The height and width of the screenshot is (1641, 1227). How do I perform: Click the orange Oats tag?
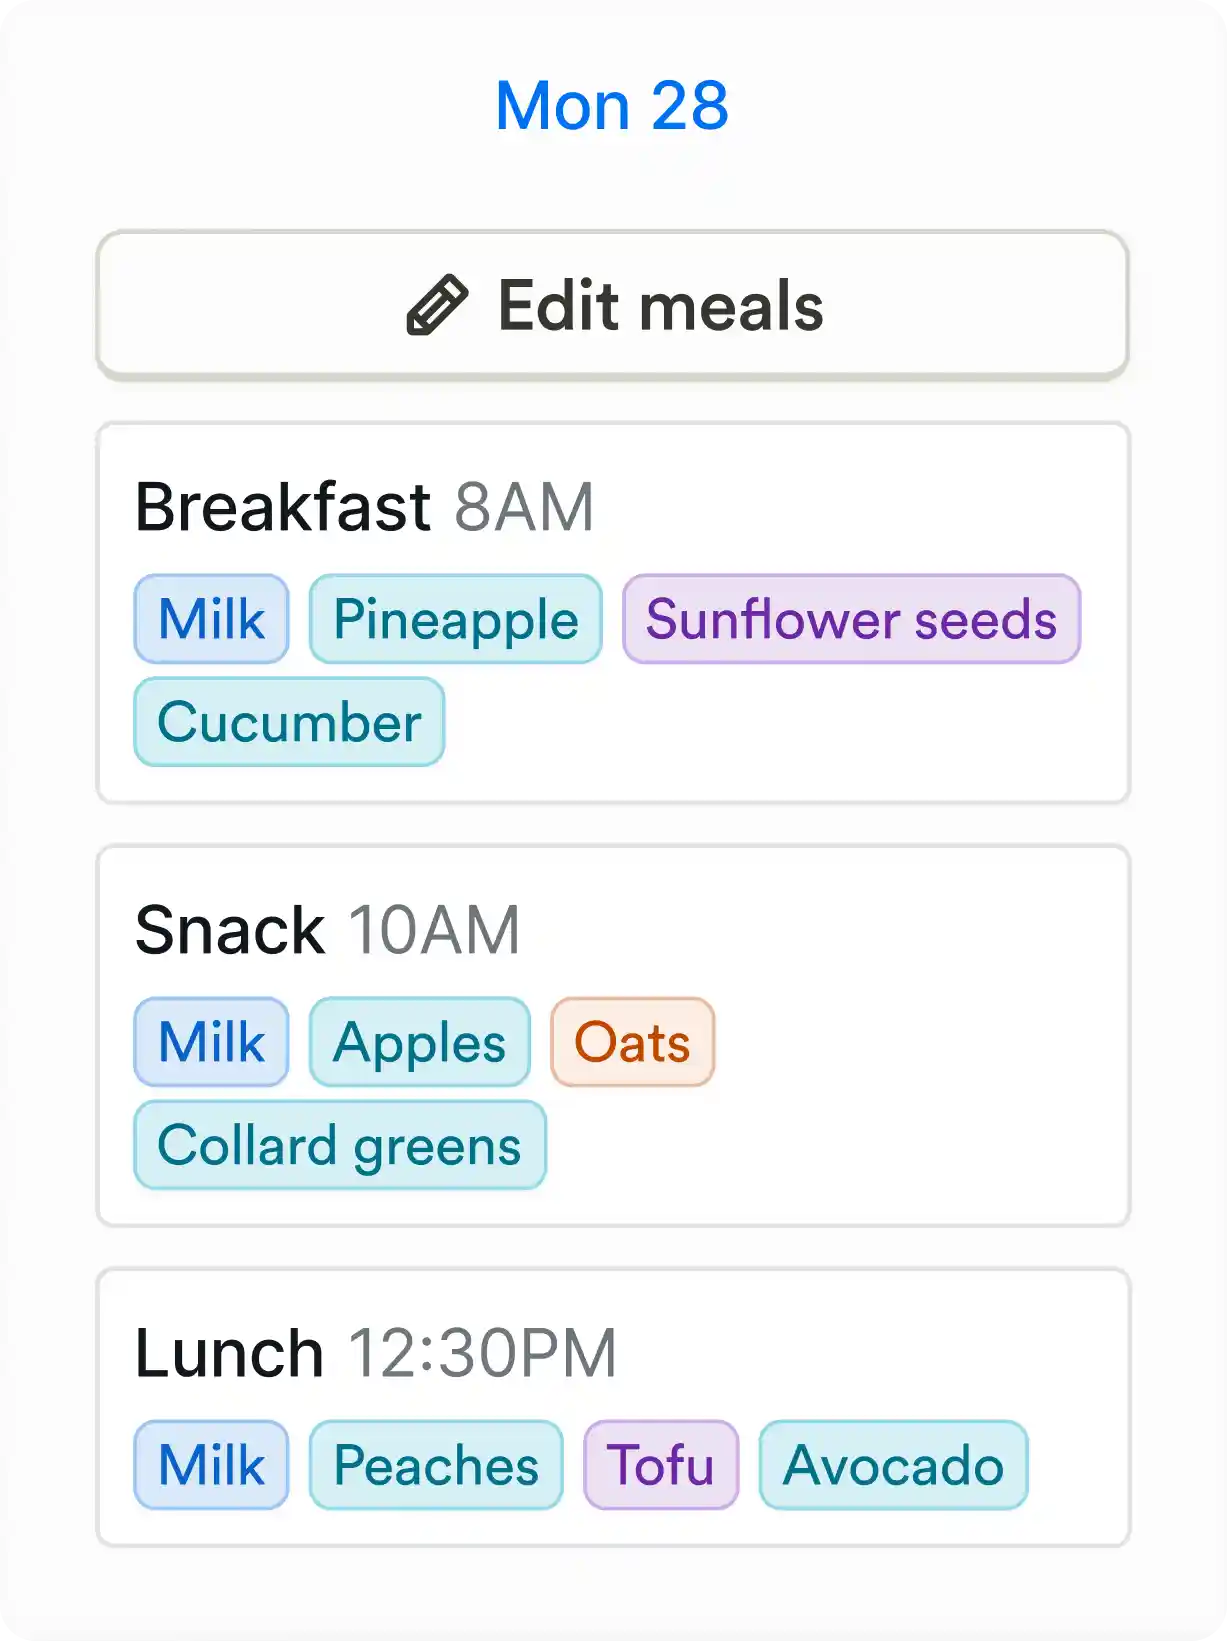pos(633,1042)
